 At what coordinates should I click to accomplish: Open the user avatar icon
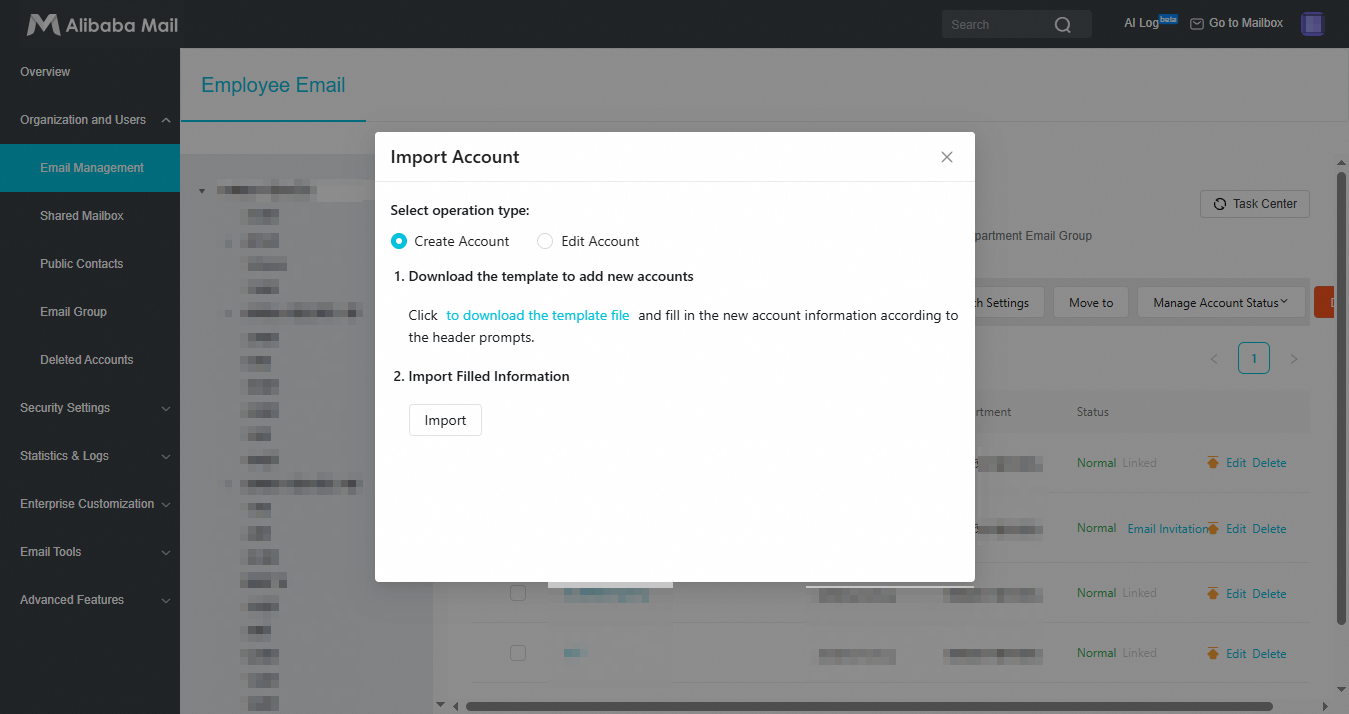(x=1313, y=24)
